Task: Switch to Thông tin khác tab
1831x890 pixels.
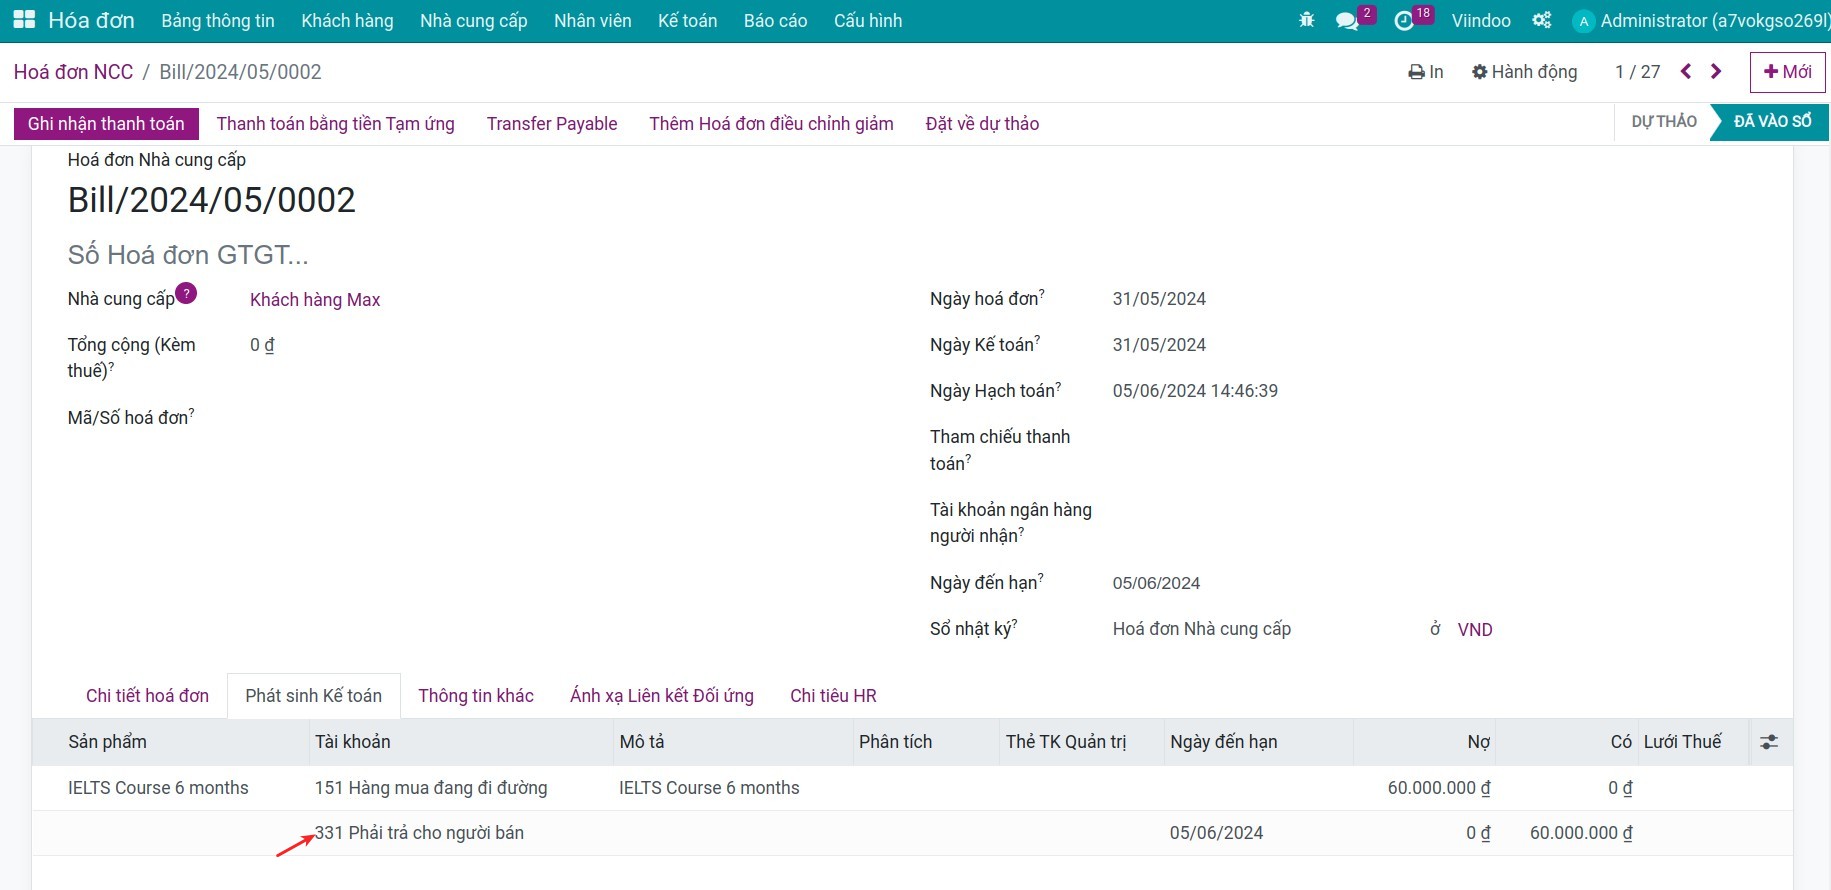Action: [476, 696]
